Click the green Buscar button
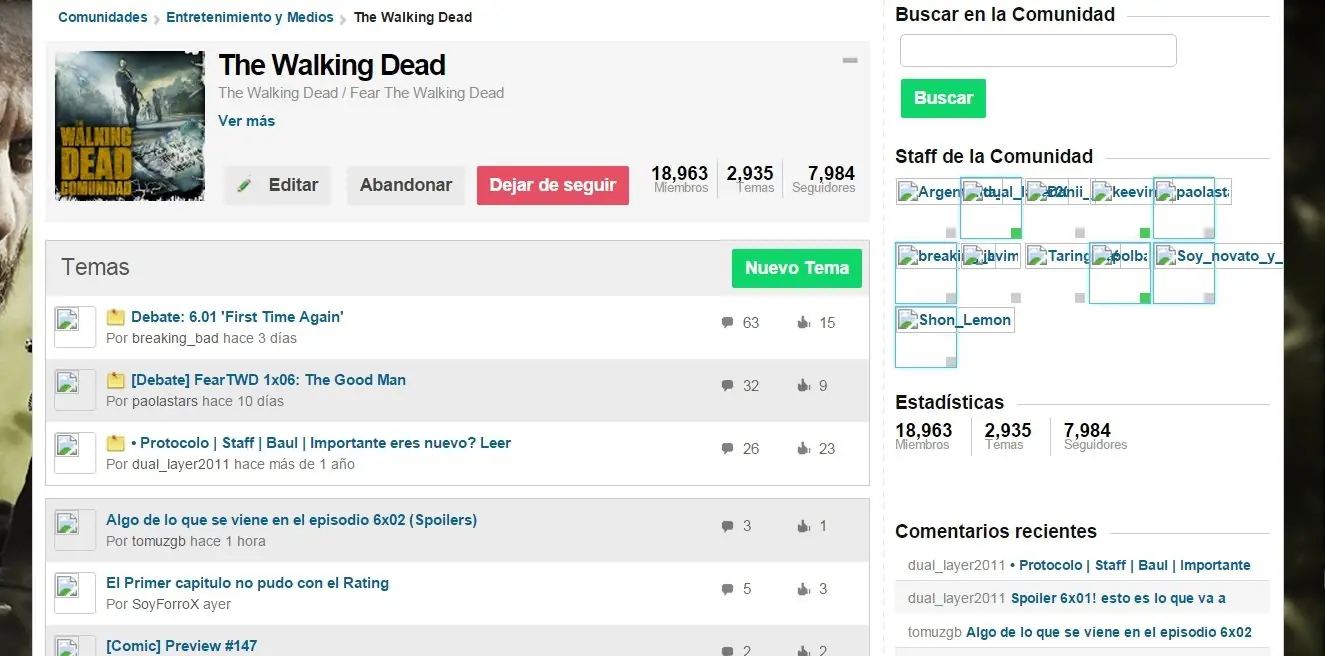The height and width of the screenshot is (656, 1325). [x=943, y=98]
